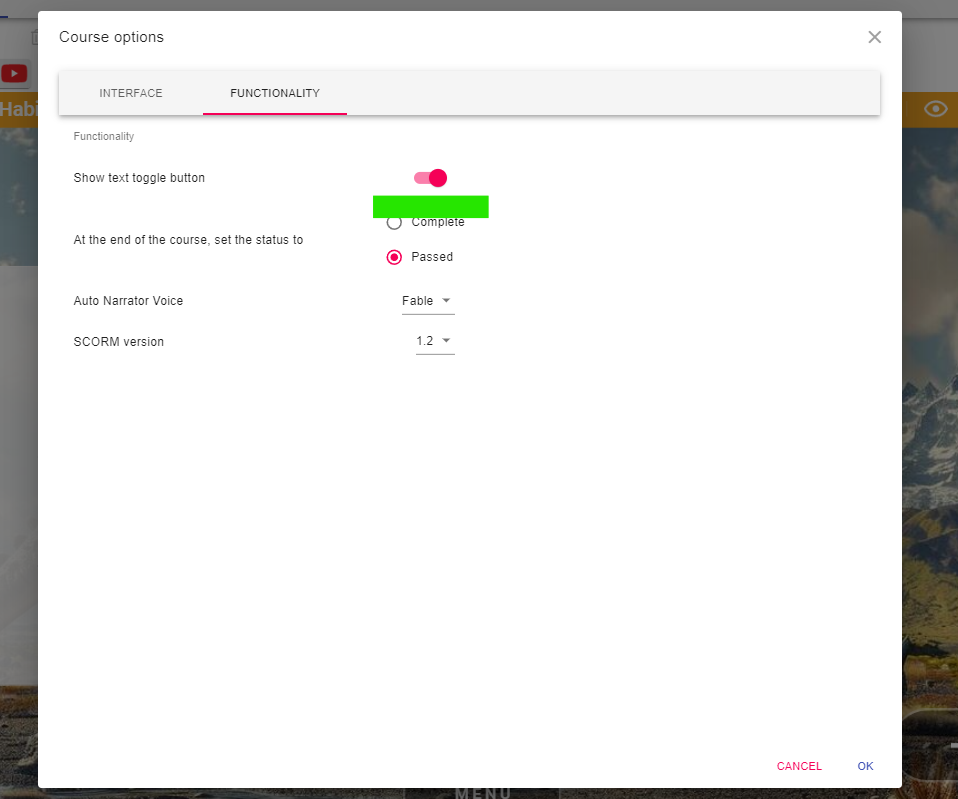The width and height of the screenshot is (958, 799).
Task: Click the small 'Functionality' section heading
Action: (104, 136)
